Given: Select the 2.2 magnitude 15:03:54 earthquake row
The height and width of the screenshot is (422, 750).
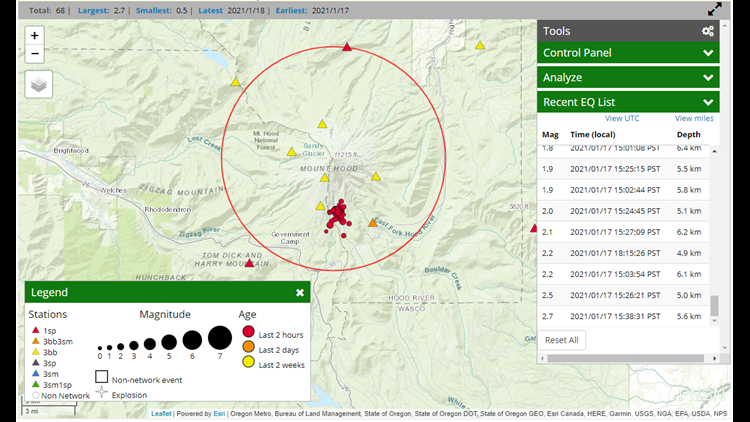Looking at the screenshot, I should click(x=623, y=274).
